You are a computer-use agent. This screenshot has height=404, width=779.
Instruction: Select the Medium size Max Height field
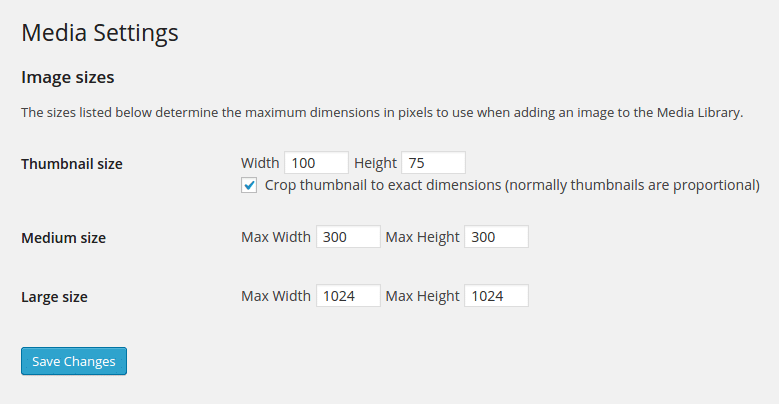(496, 237)
